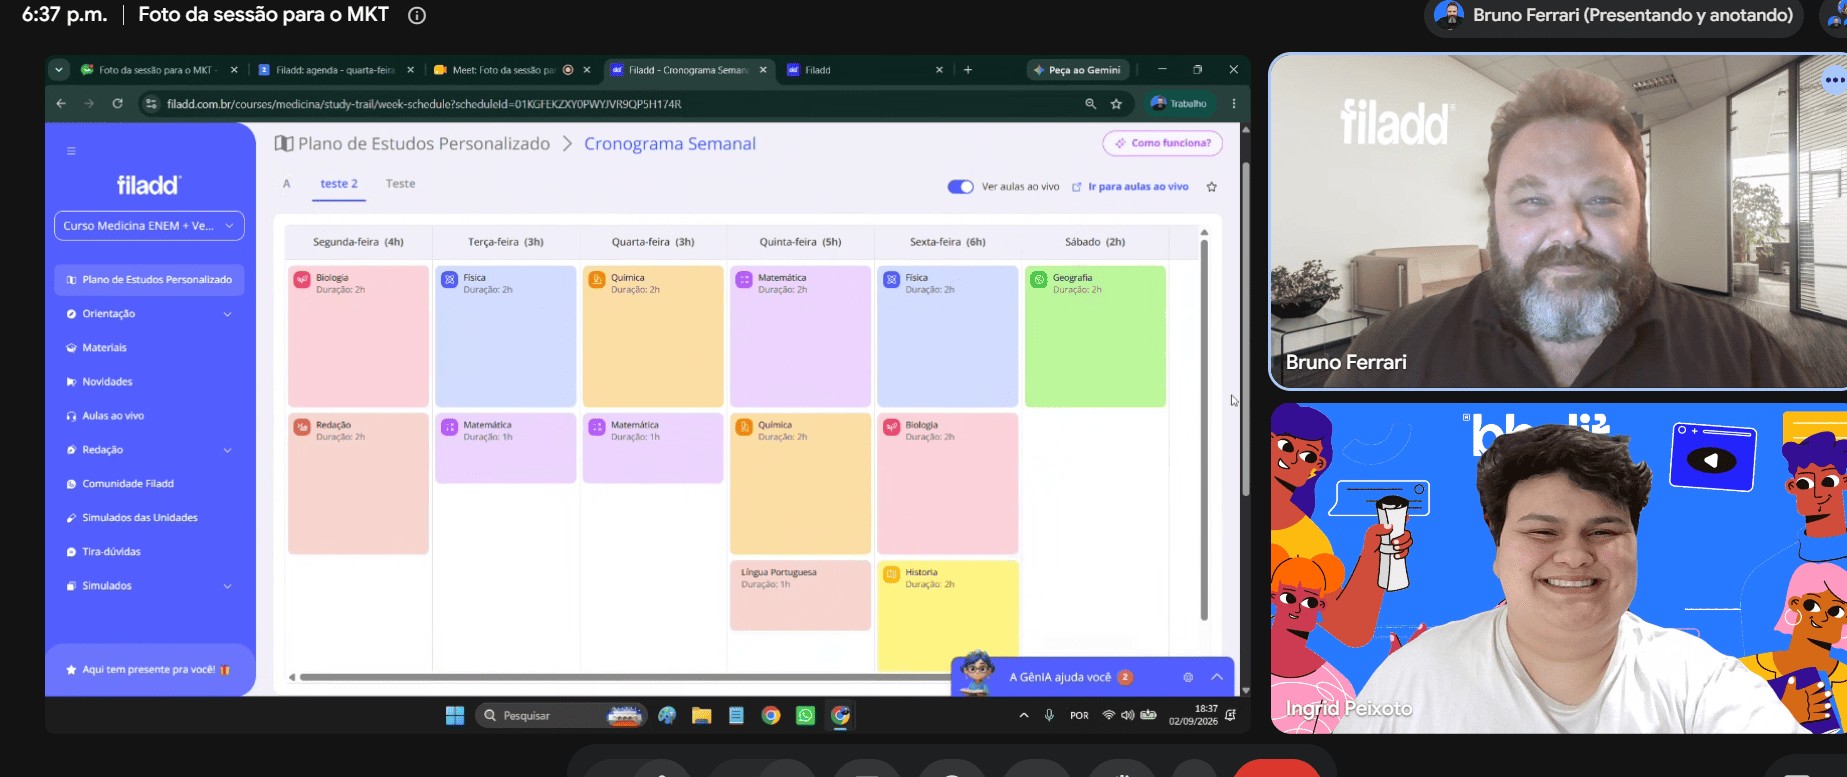Image resolution: width=1847 pixels, height=777 pixels.
Task: Click the Trabalho Chrome profile button
Action: pyautogui.click(x=1179, y=103)
